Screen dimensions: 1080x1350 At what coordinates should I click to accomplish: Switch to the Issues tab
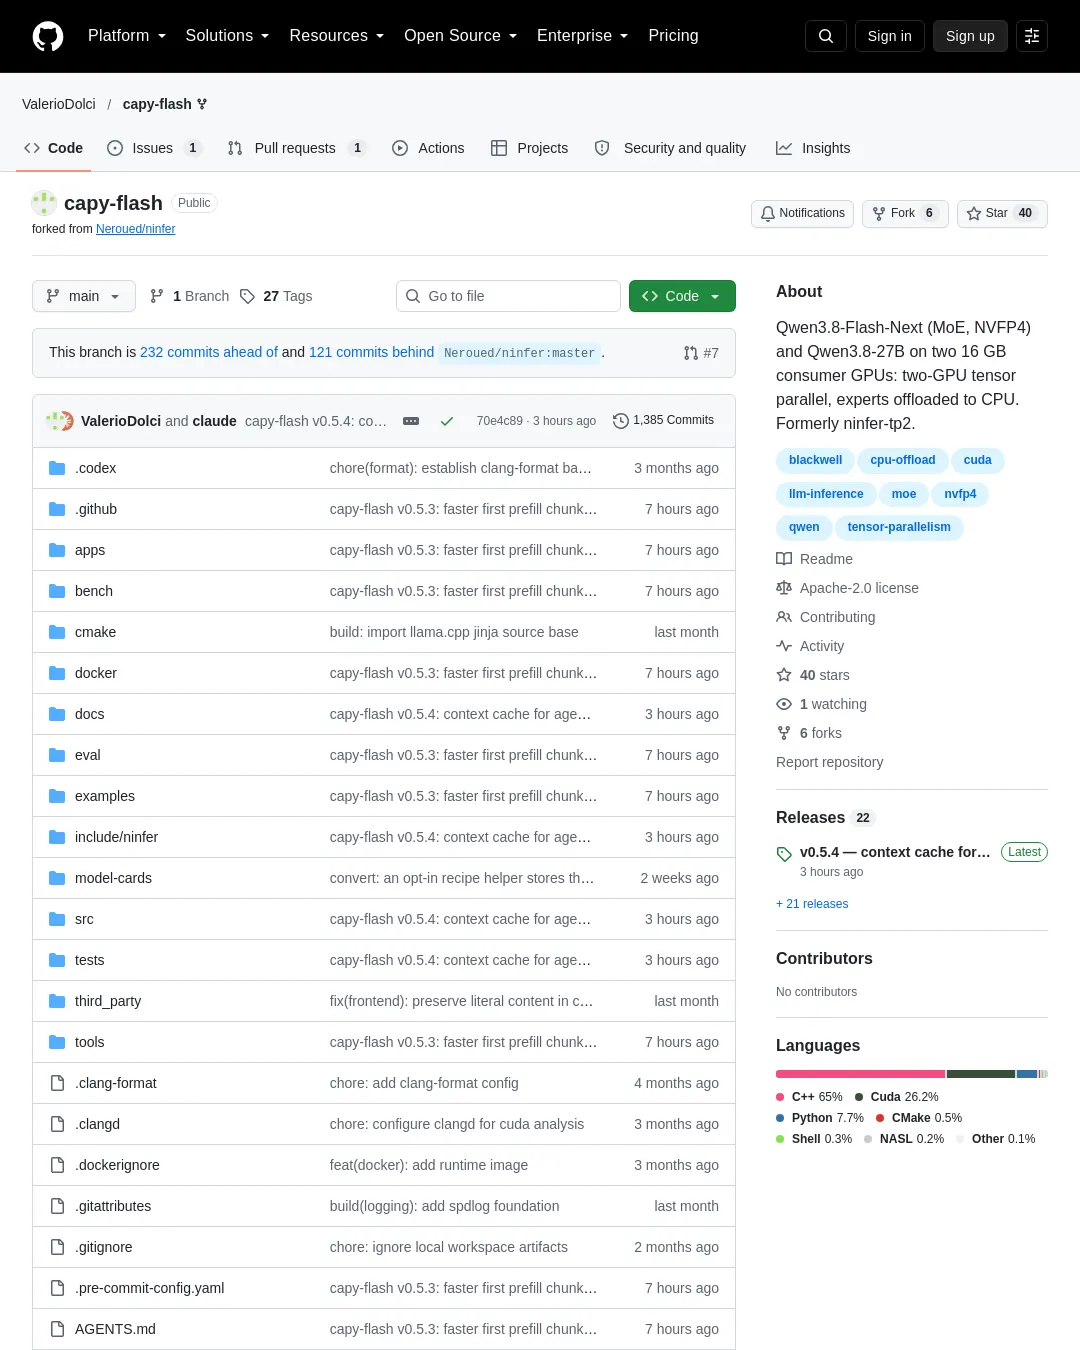[154, 148]
